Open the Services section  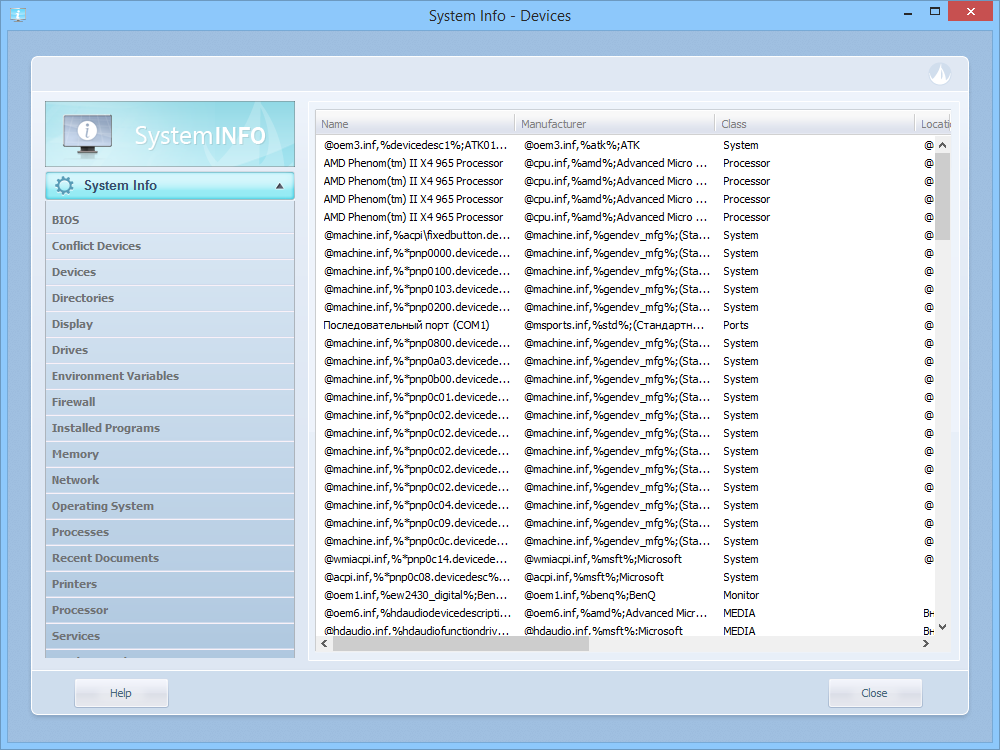click(x=170, y=636)
